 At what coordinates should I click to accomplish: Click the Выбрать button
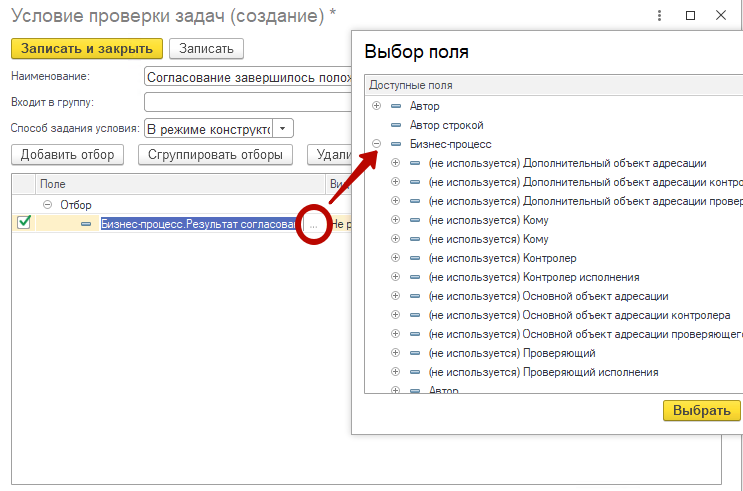click(x=701, y=410)
